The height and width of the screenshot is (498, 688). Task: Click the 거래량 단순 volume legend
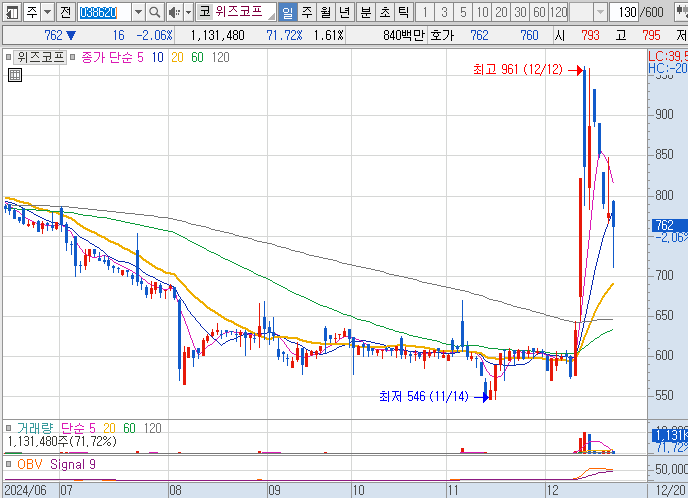[x=56, y=428]
